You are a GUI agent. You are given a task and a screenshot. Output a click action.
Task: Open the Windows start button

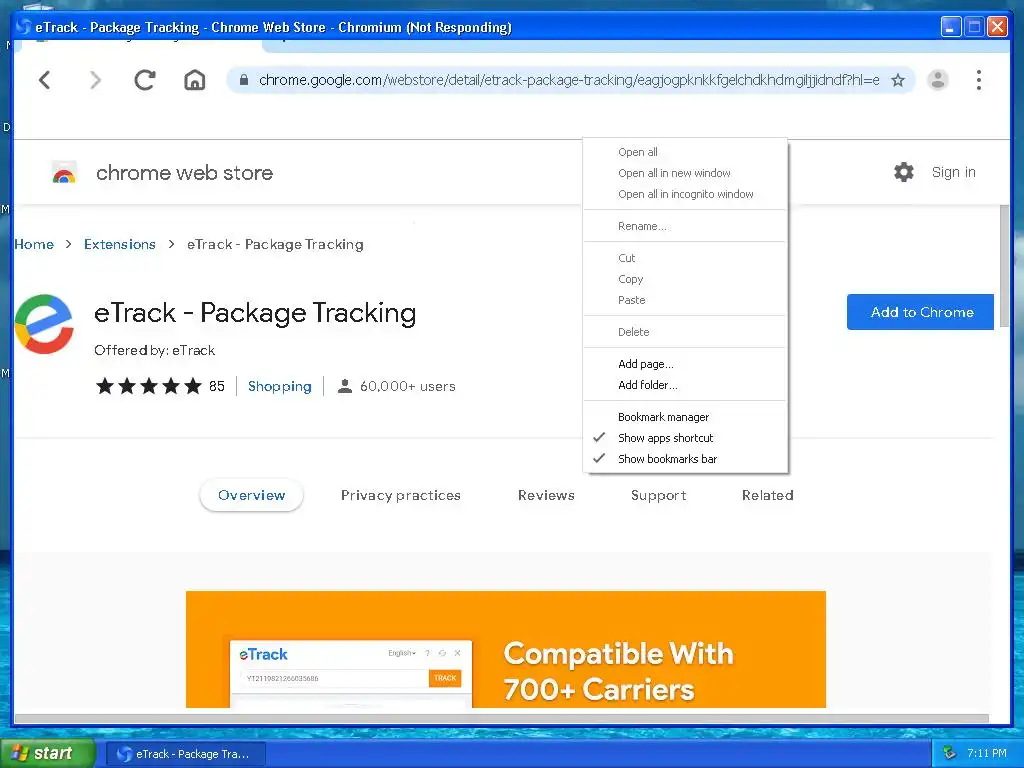coord(47,753)
